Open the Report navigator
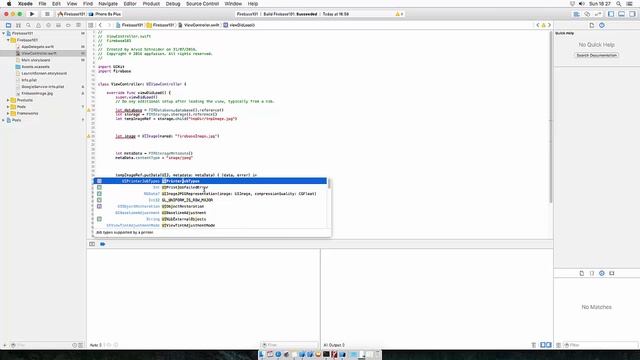This screenshot has width=640, height=360. click(78, 25)
